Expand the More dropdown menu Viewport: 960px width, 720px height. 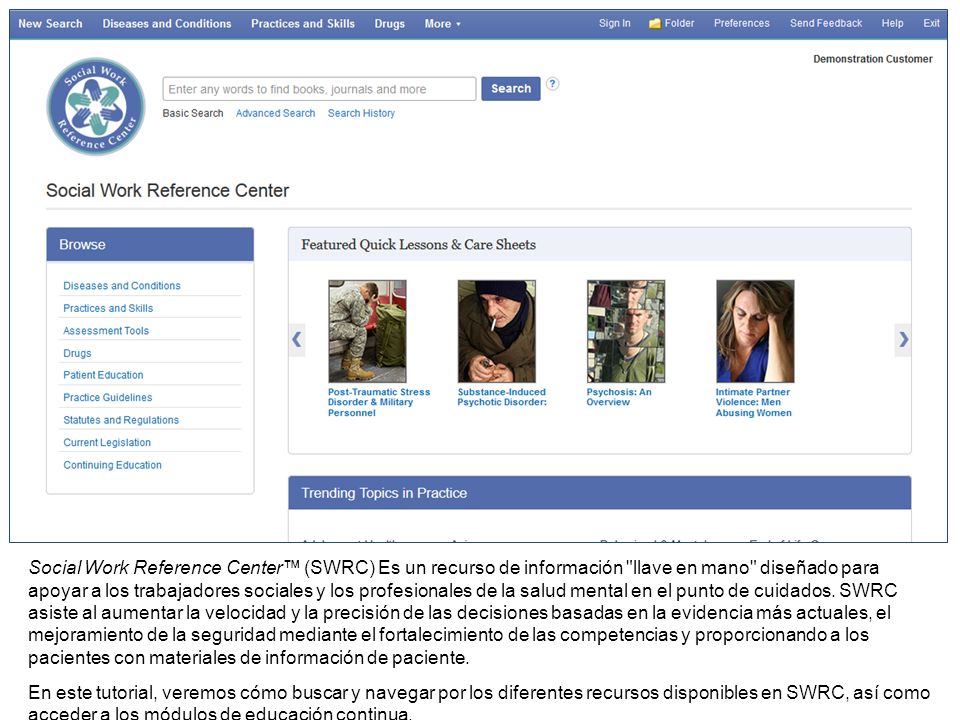click(x=443, y=24)
